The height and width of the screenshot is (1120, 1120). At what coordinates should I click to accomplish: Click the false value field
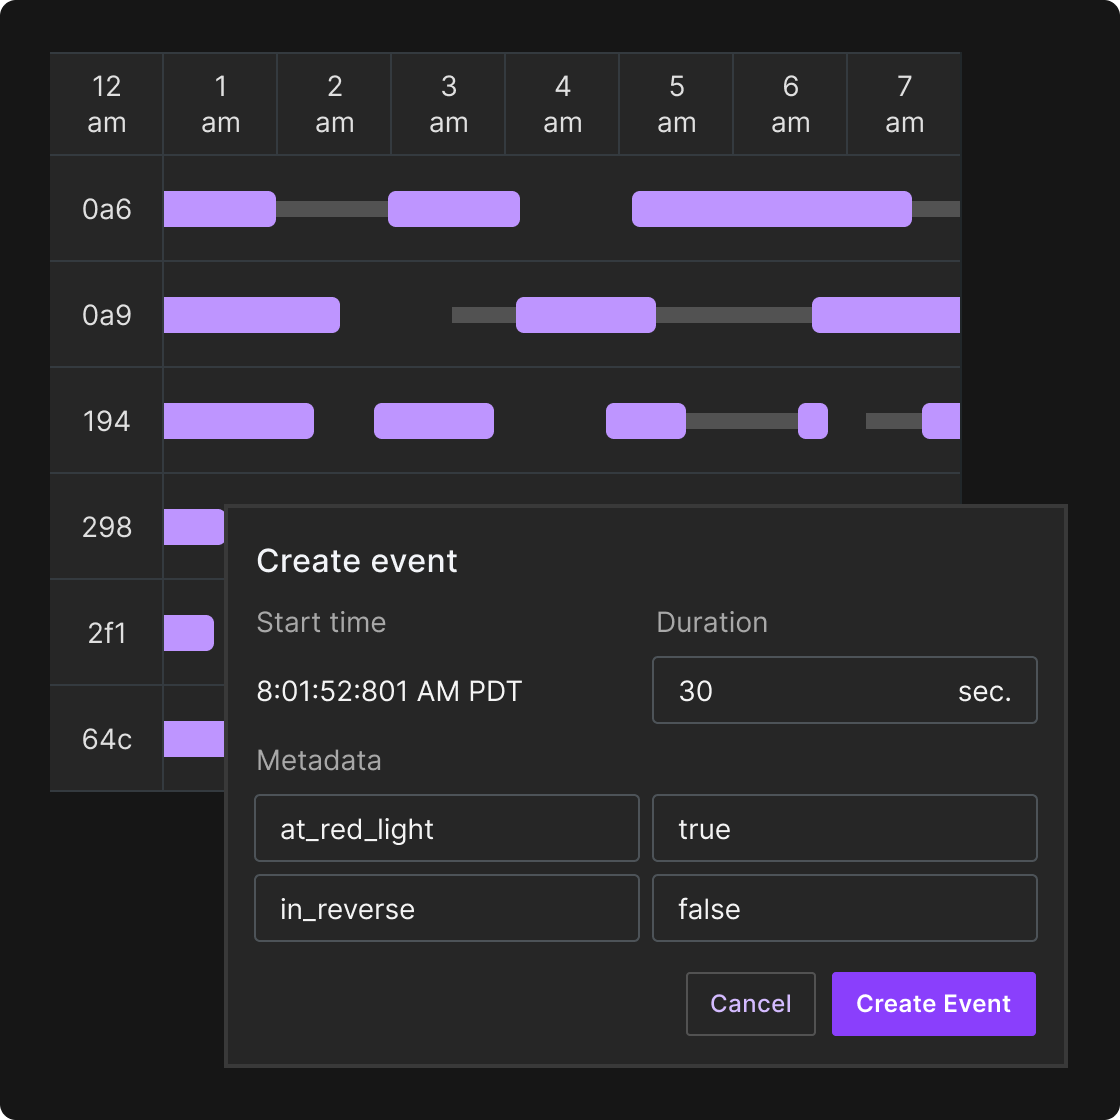[x=845, y=908]
